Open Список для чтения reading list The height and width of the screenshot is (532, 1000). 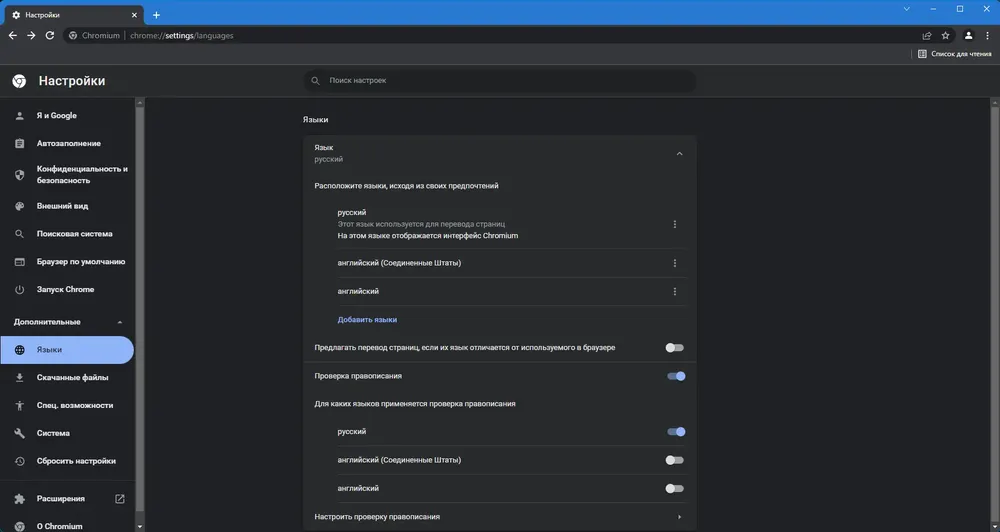click(954, 54)
